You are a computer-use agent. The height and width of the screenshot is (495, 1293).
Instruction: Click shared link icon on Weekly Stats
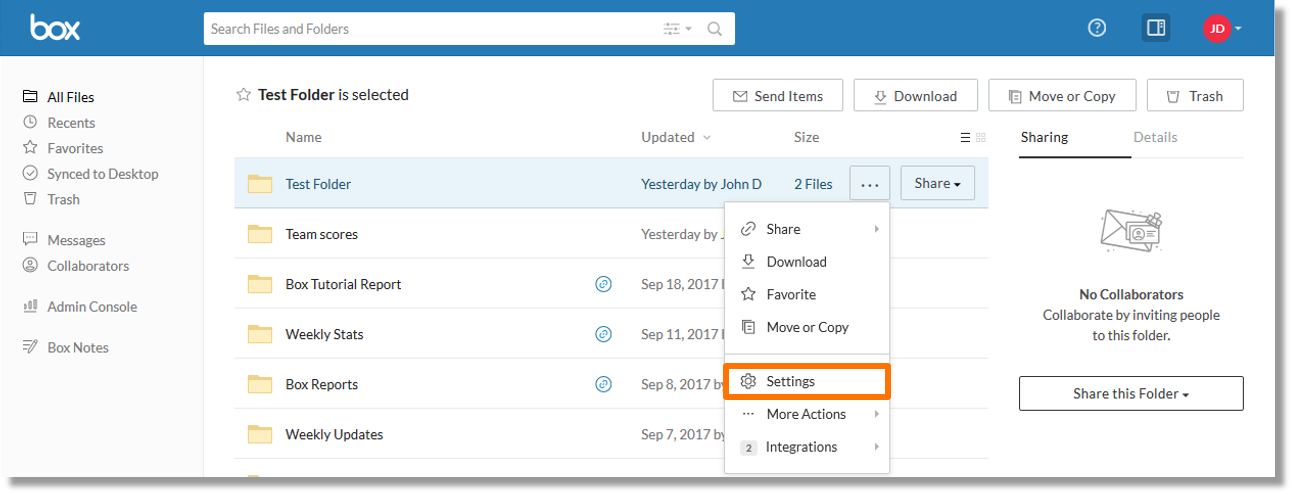pos(603,334)
